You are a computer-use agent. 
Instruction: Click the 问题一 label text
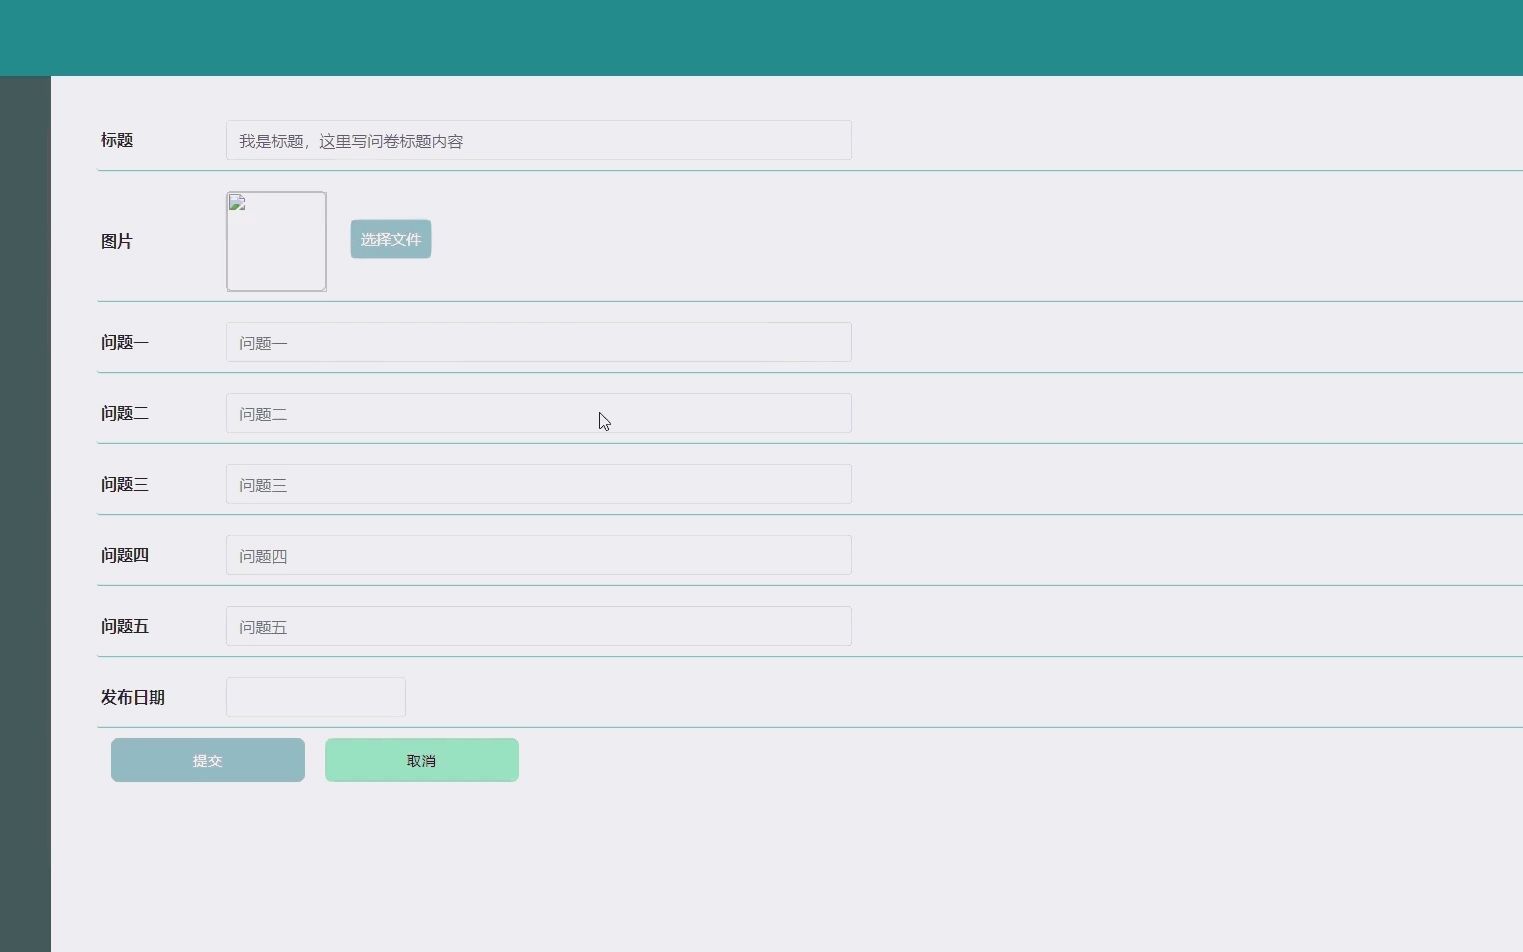tap(125, 342)
